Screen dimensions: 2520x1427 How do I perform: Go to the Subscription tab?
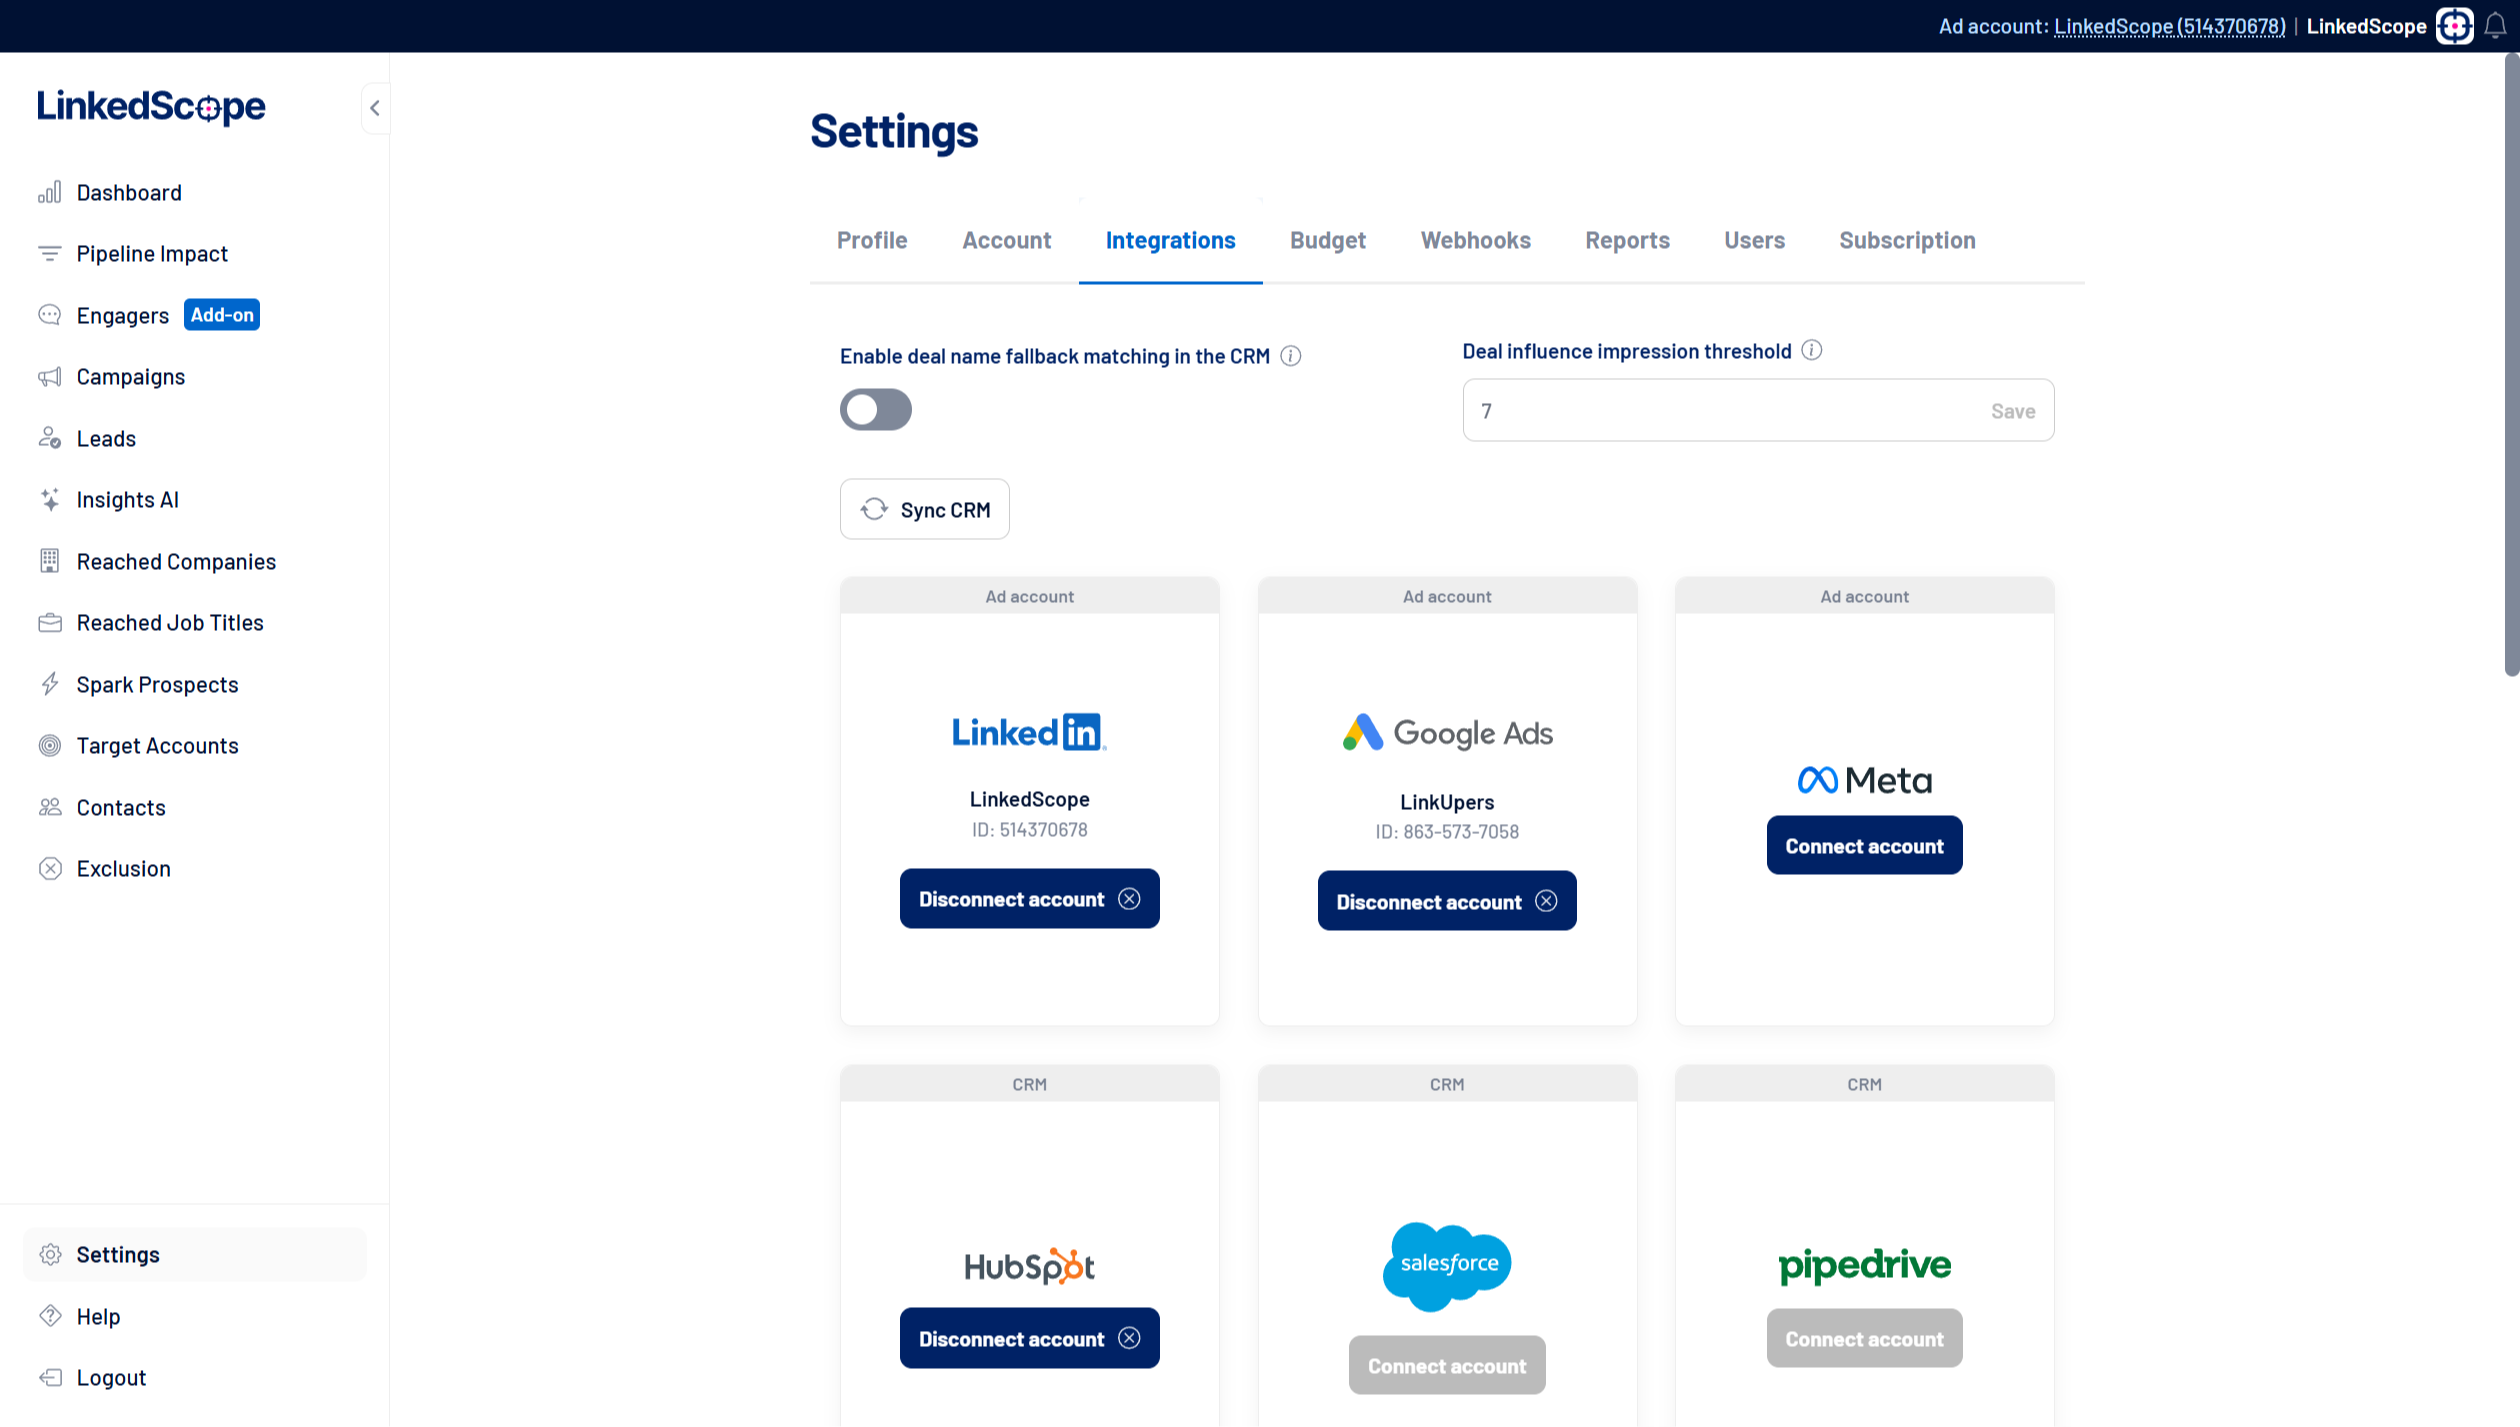point(1907,240)
